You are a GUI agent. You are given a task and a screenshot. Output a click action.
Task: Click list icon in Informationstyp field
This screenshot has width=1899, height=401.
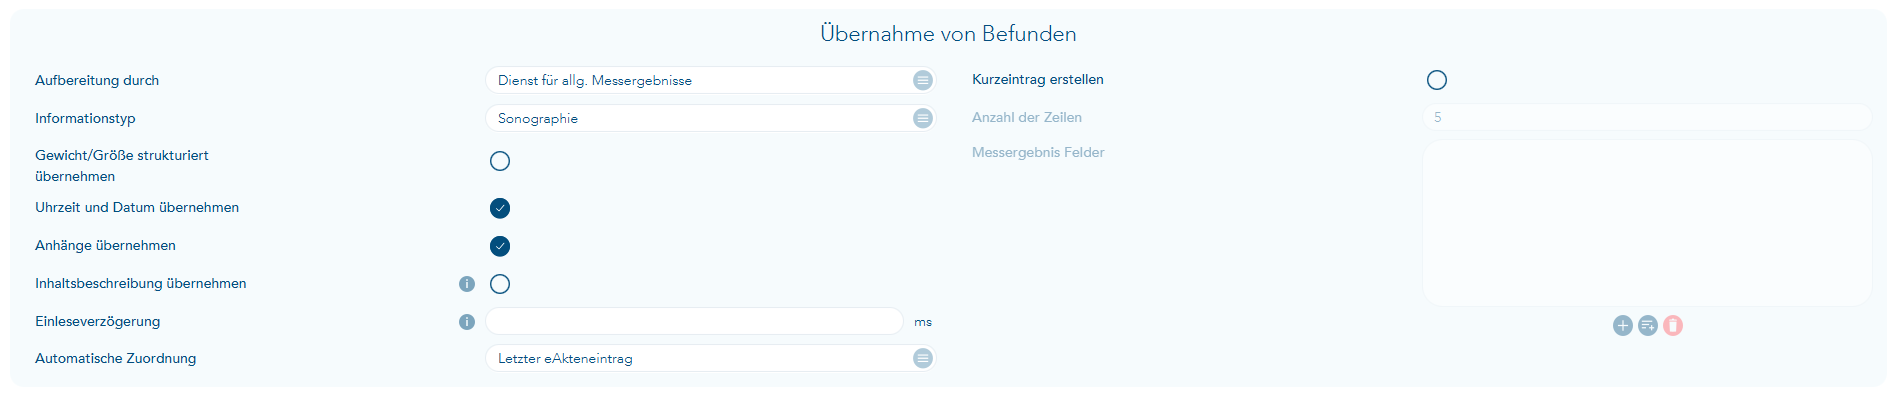pos(922,118)
